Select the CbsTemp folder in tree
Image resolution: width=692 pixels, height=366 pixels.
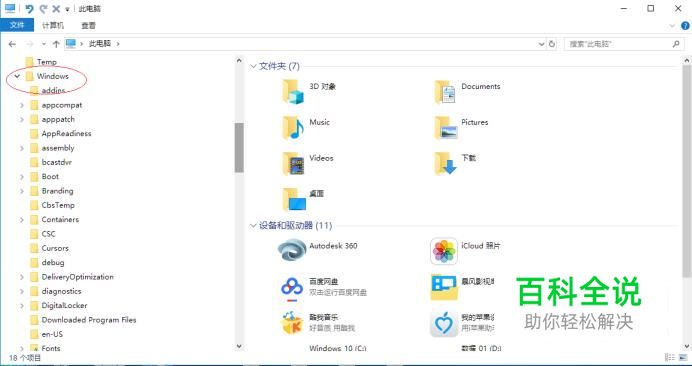click(x=58, y=205)
